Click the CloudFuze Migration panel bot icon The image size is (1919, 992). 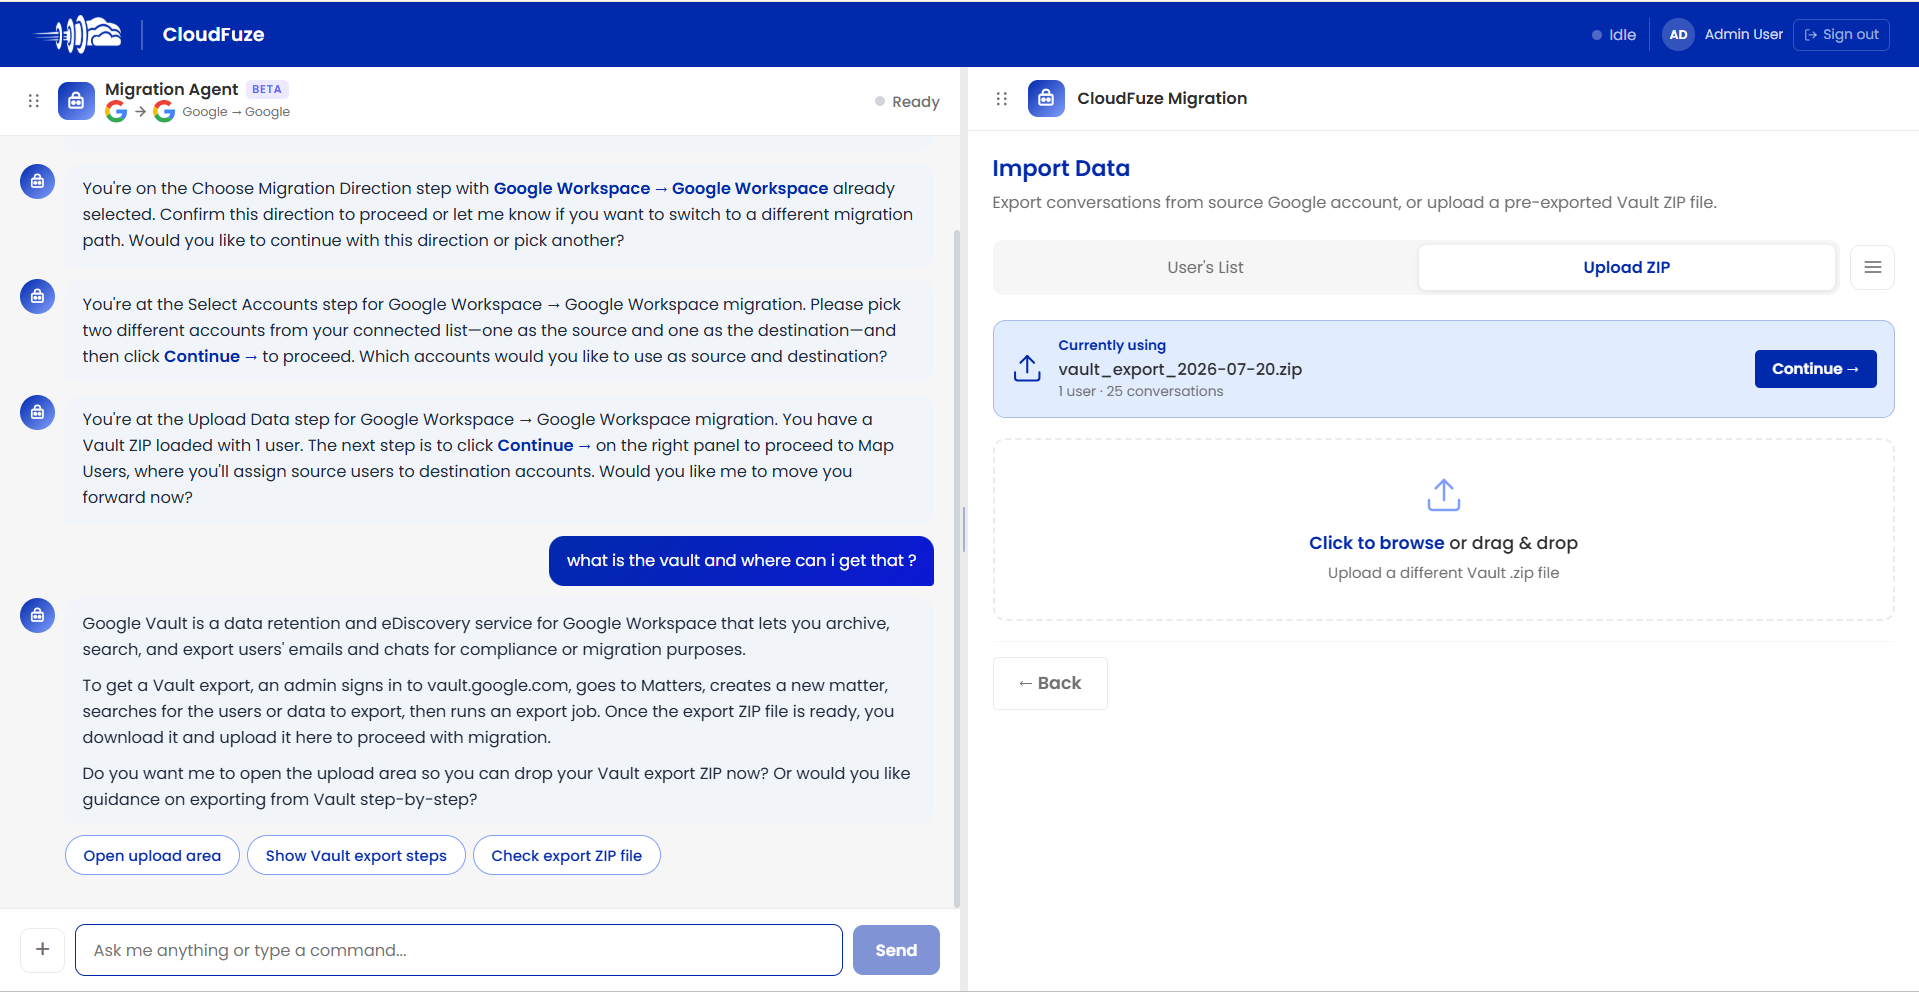[1046, 98]
